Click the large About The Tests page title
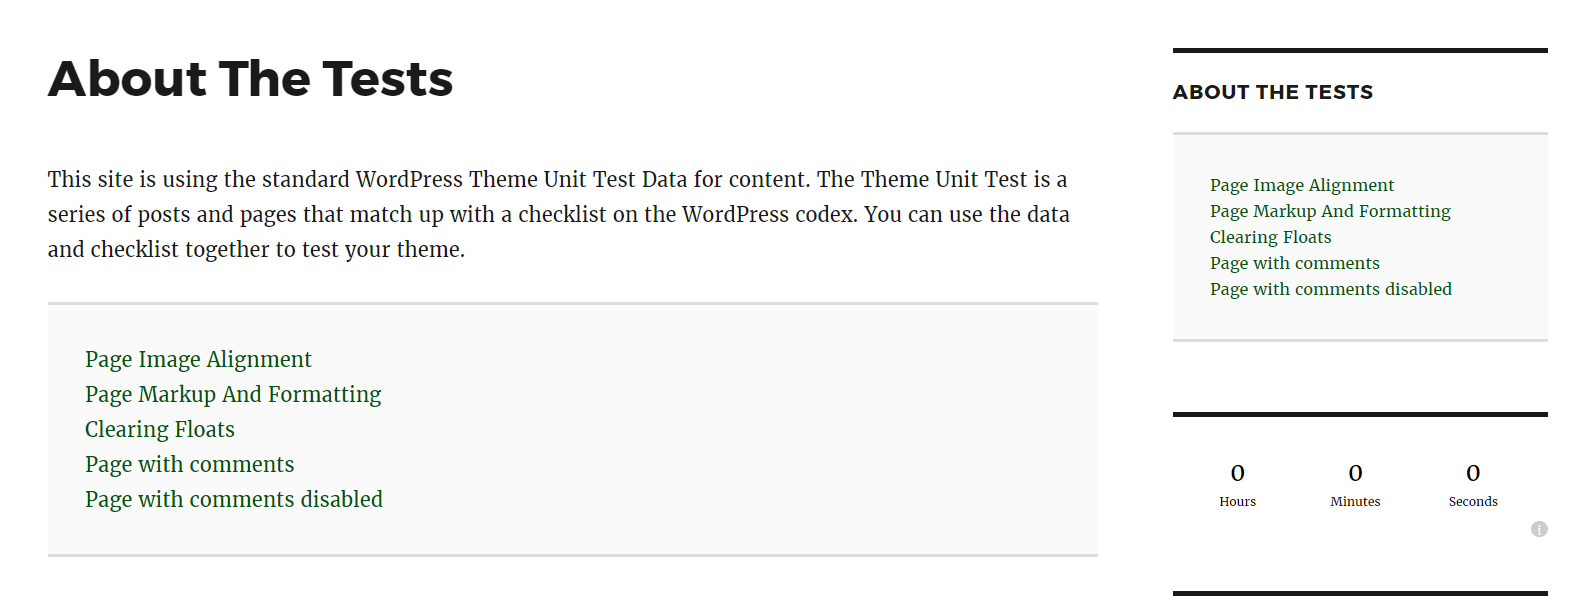Viewport: 1596px width, 604px height. pos(250,79)
